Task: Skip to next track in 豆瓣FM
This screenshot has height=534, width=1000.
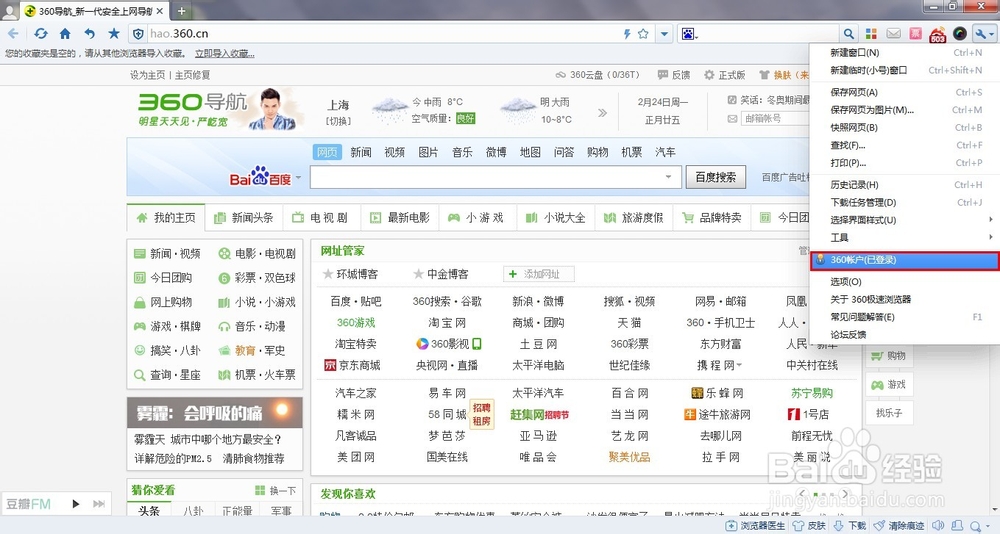Action: coord(99,504)
